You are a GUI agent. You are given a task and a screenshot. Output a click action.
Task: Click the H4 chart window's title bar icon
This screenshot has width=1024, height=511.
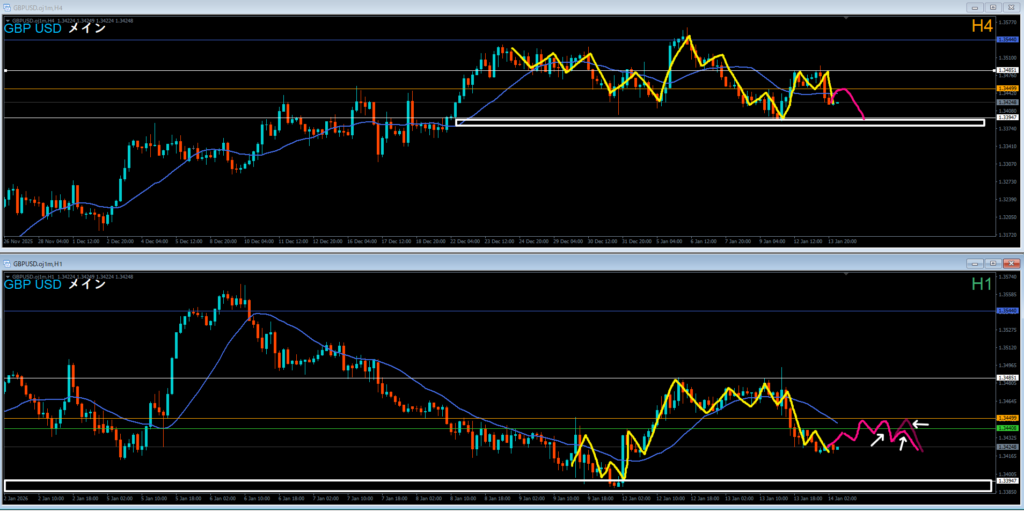click(x=7, y=7)
